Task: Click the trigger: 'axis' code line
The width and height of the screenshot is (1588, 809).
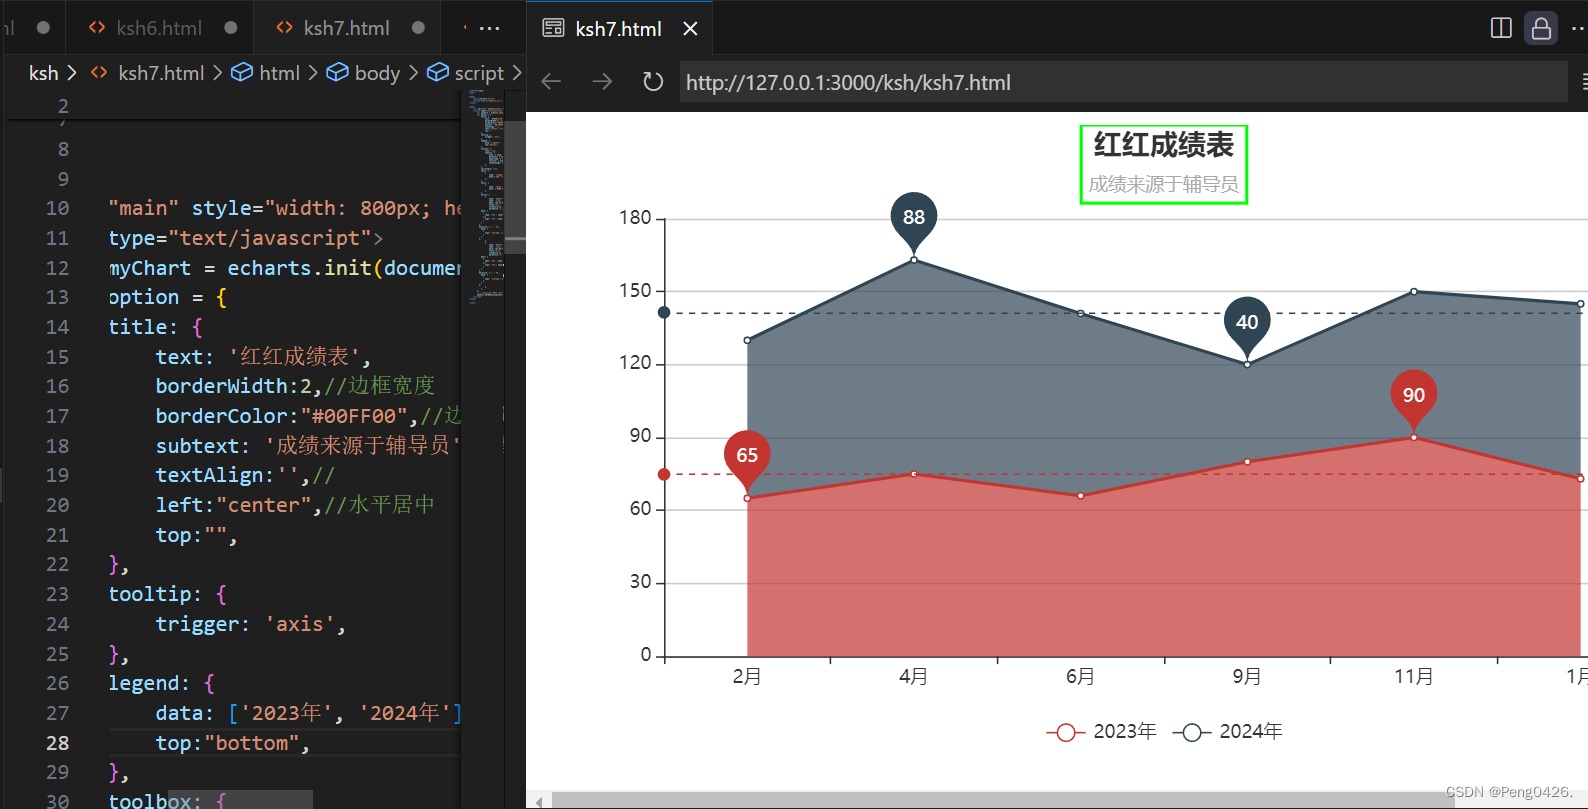Action: click(250, 624)
